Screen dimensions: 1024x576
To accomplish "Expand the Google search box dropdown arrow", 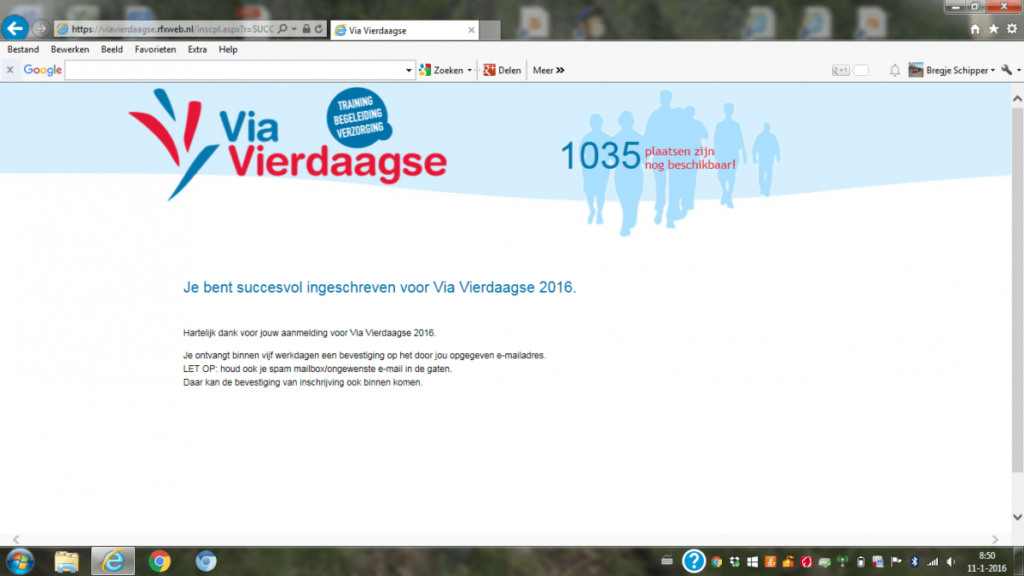I will click(408, 70).
